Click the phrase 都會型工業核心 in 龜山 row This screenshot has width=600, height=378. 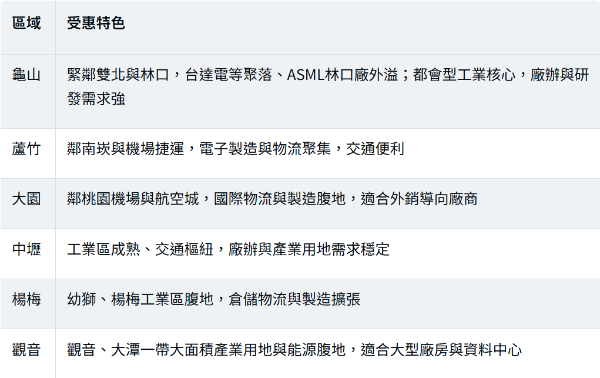(x=464, y=75)
